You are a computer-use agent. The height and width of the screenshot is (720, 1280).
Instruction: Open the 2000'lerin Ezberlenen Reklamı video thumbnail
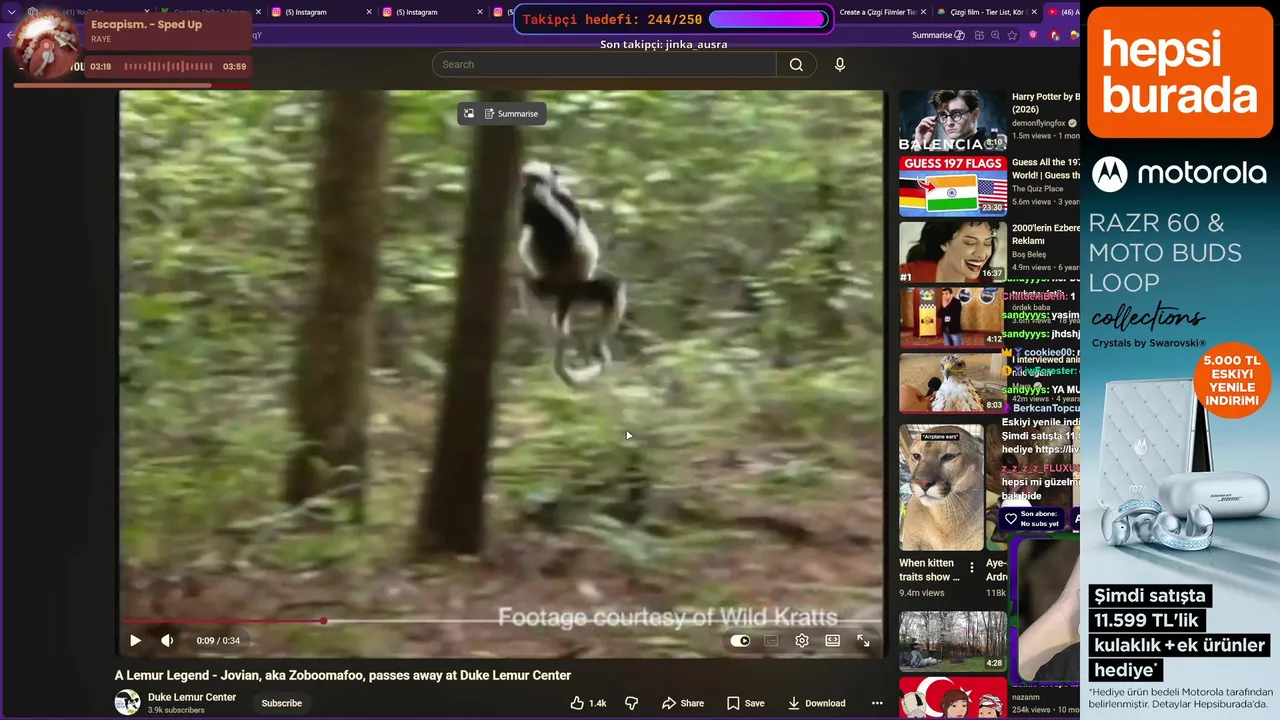click(x=952, y=251)
